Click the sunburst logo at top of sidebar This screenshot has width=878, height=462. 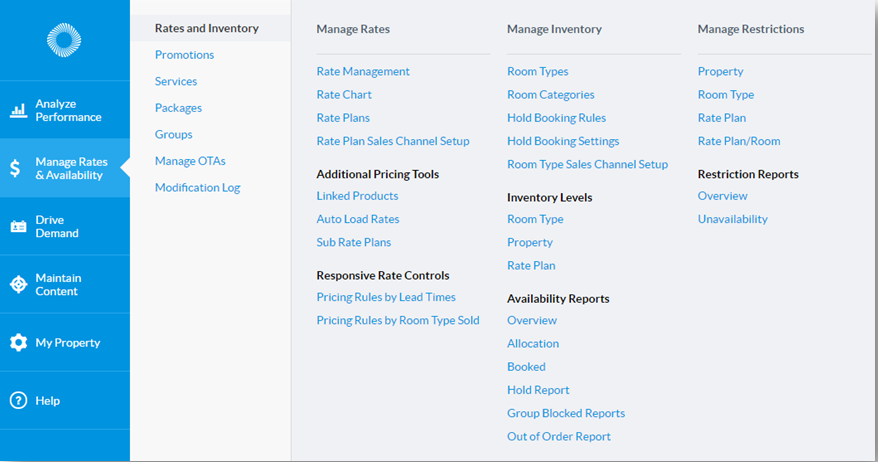pos(64,40)
